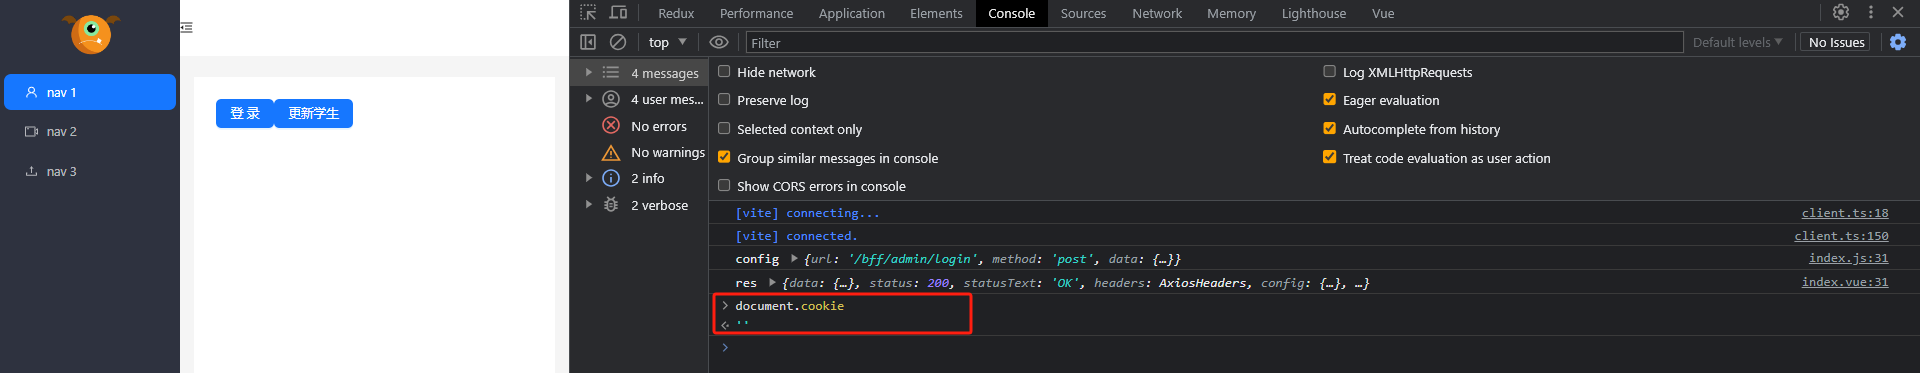Open the DevTools more options menu
Viewport: 1920px width, 373px height.
(1871, 12)
